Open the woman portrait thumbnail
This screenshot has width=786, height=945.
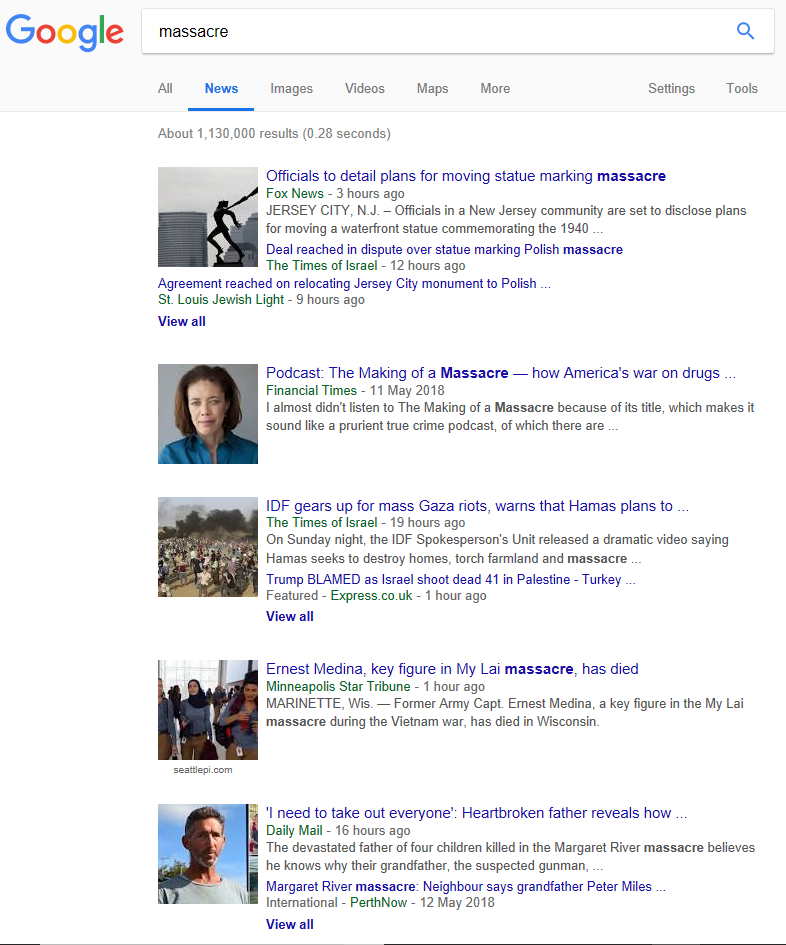(x=208, y=414)
